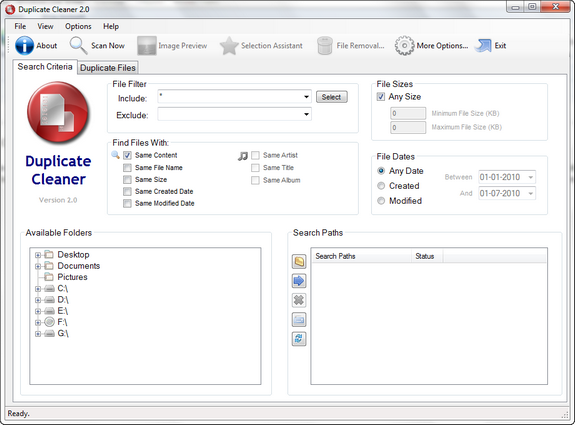Tick the Same Album checkbox
575x425 pixels.
tap(255, 180)
